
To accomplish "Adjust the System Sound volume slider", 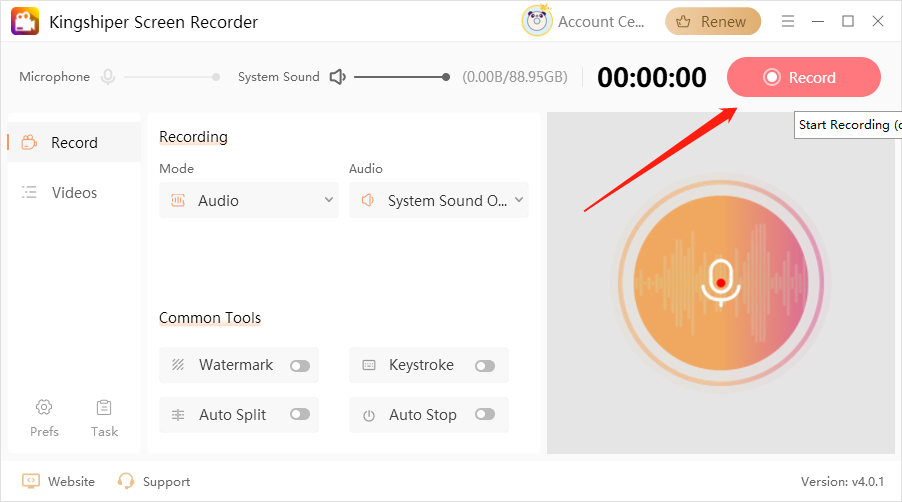I will (x=400, y=77).
